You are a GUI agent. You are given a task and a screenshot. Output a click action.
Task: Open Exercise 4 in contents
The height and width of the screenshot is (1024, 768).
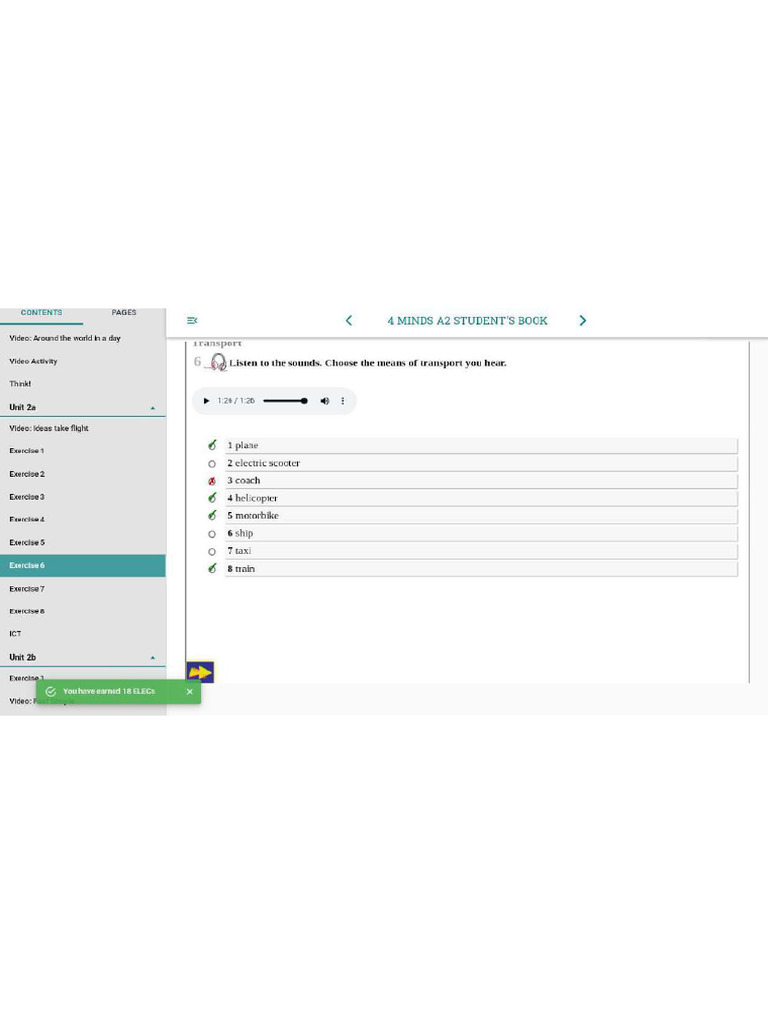coord(27,520)
